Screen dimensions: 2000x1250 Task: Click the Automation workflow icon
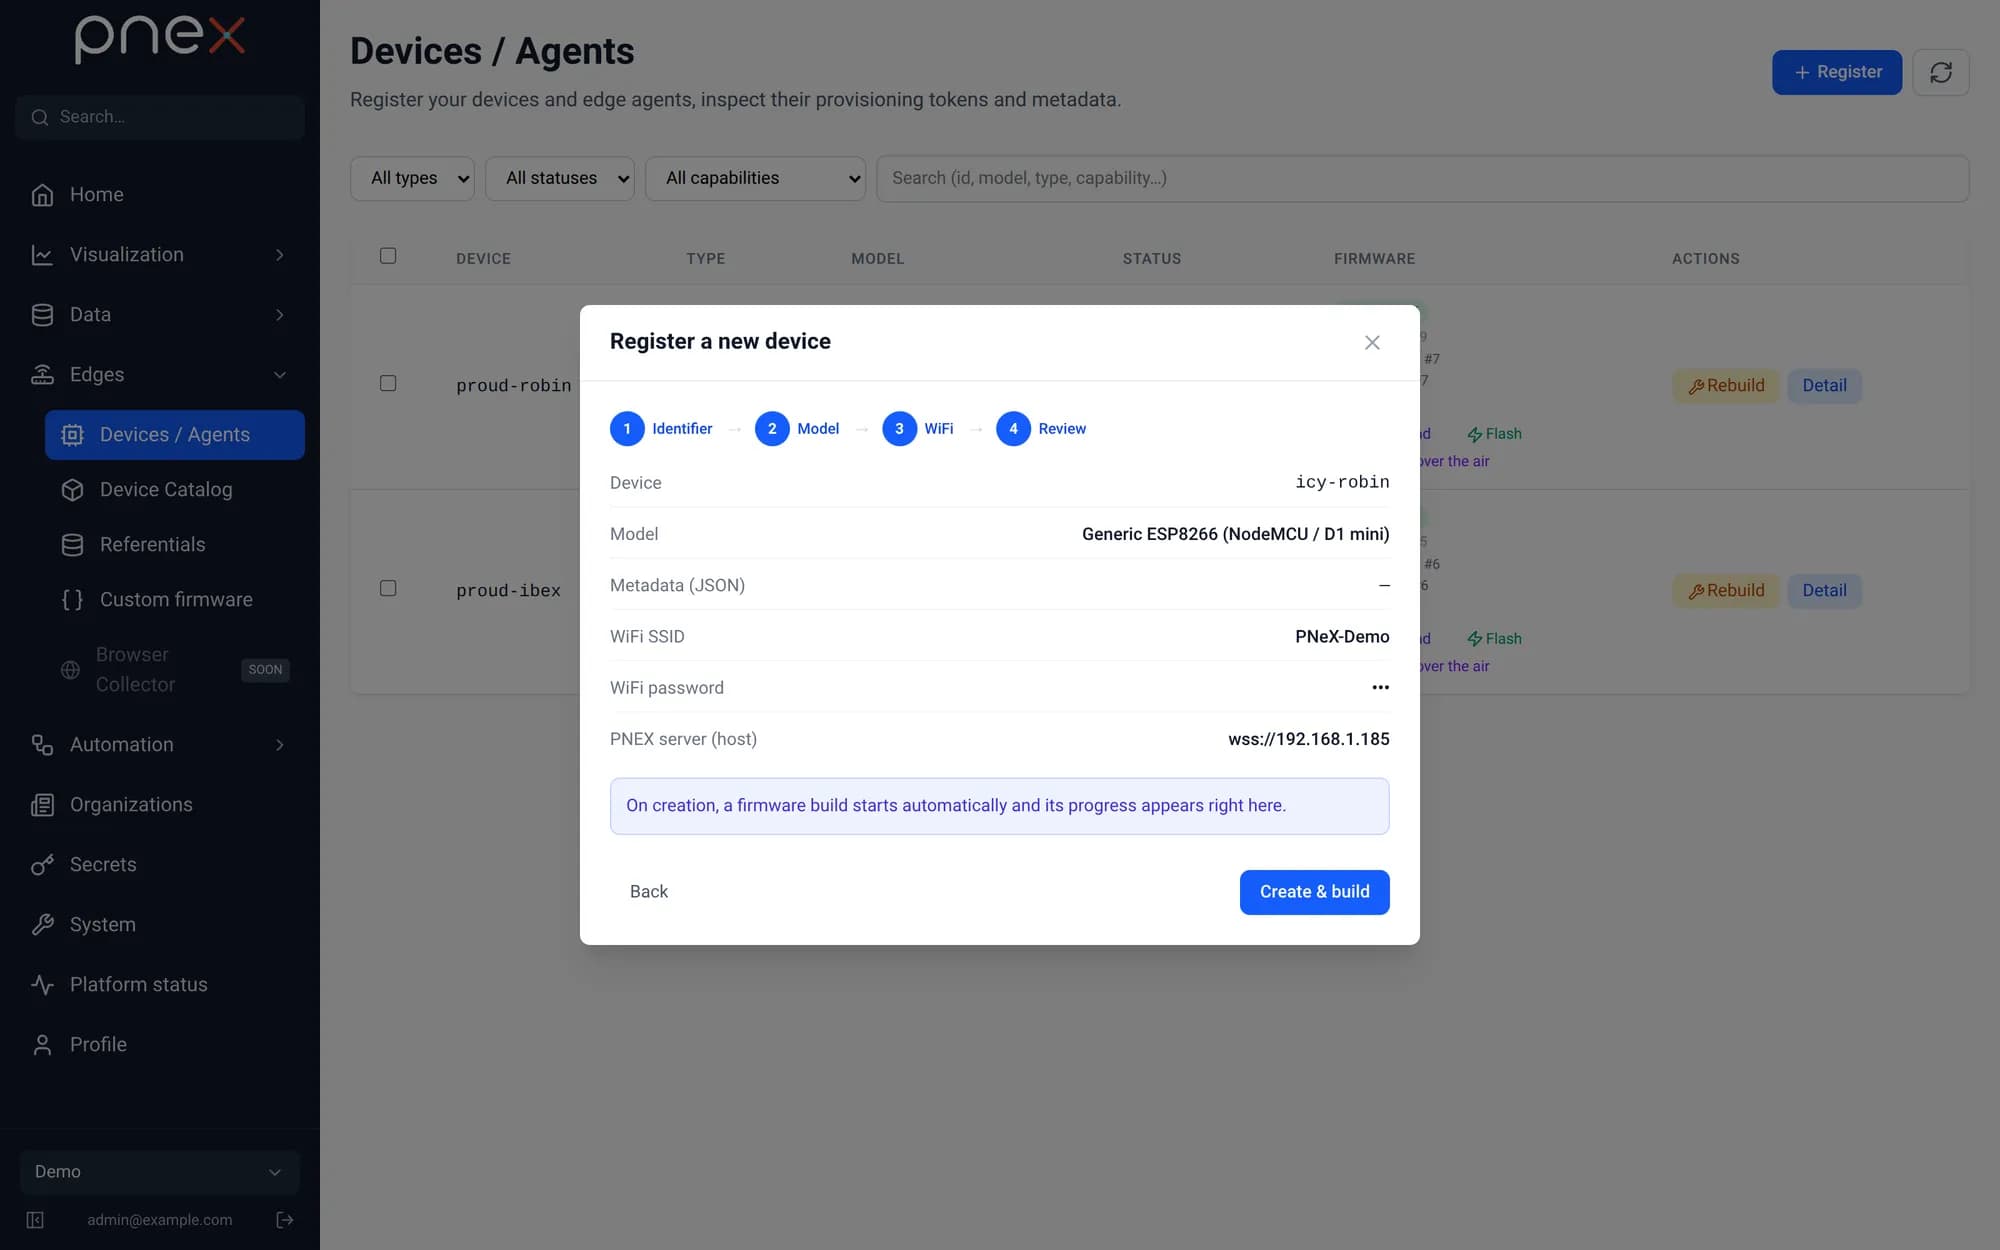coord(42,745)
